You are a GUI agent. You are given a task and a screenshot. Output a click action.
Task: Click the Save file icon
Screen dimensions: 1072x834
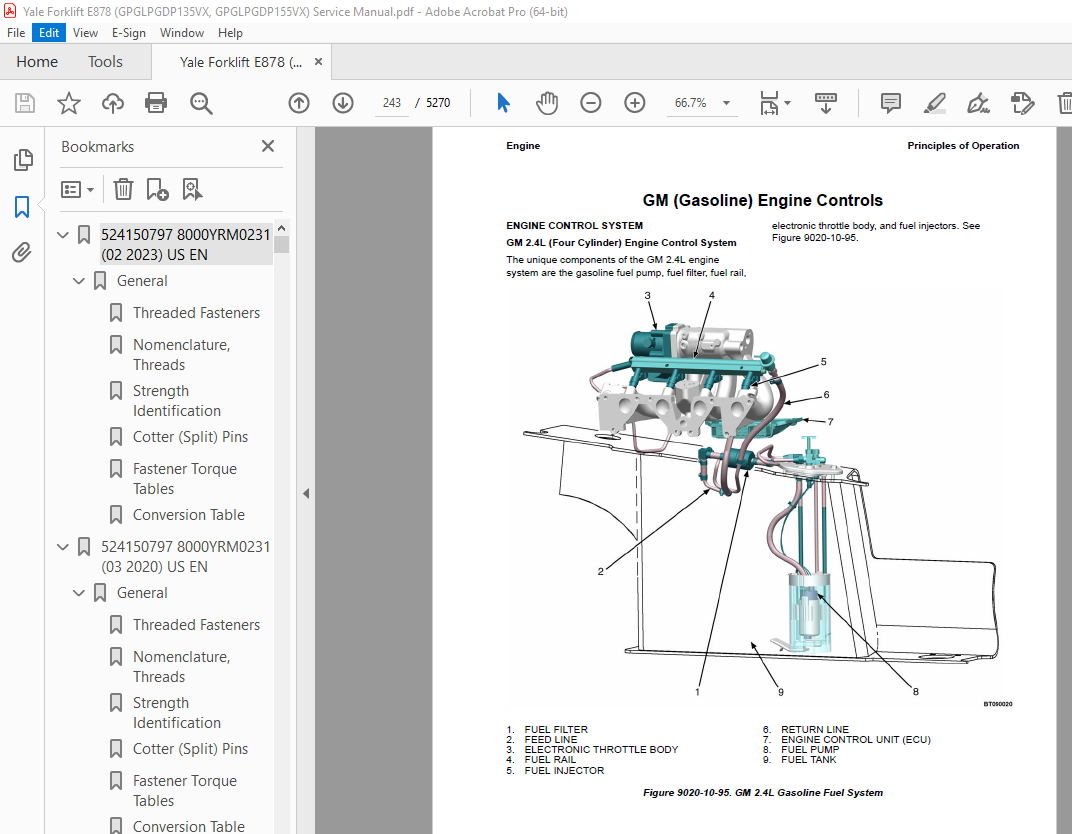25,103
